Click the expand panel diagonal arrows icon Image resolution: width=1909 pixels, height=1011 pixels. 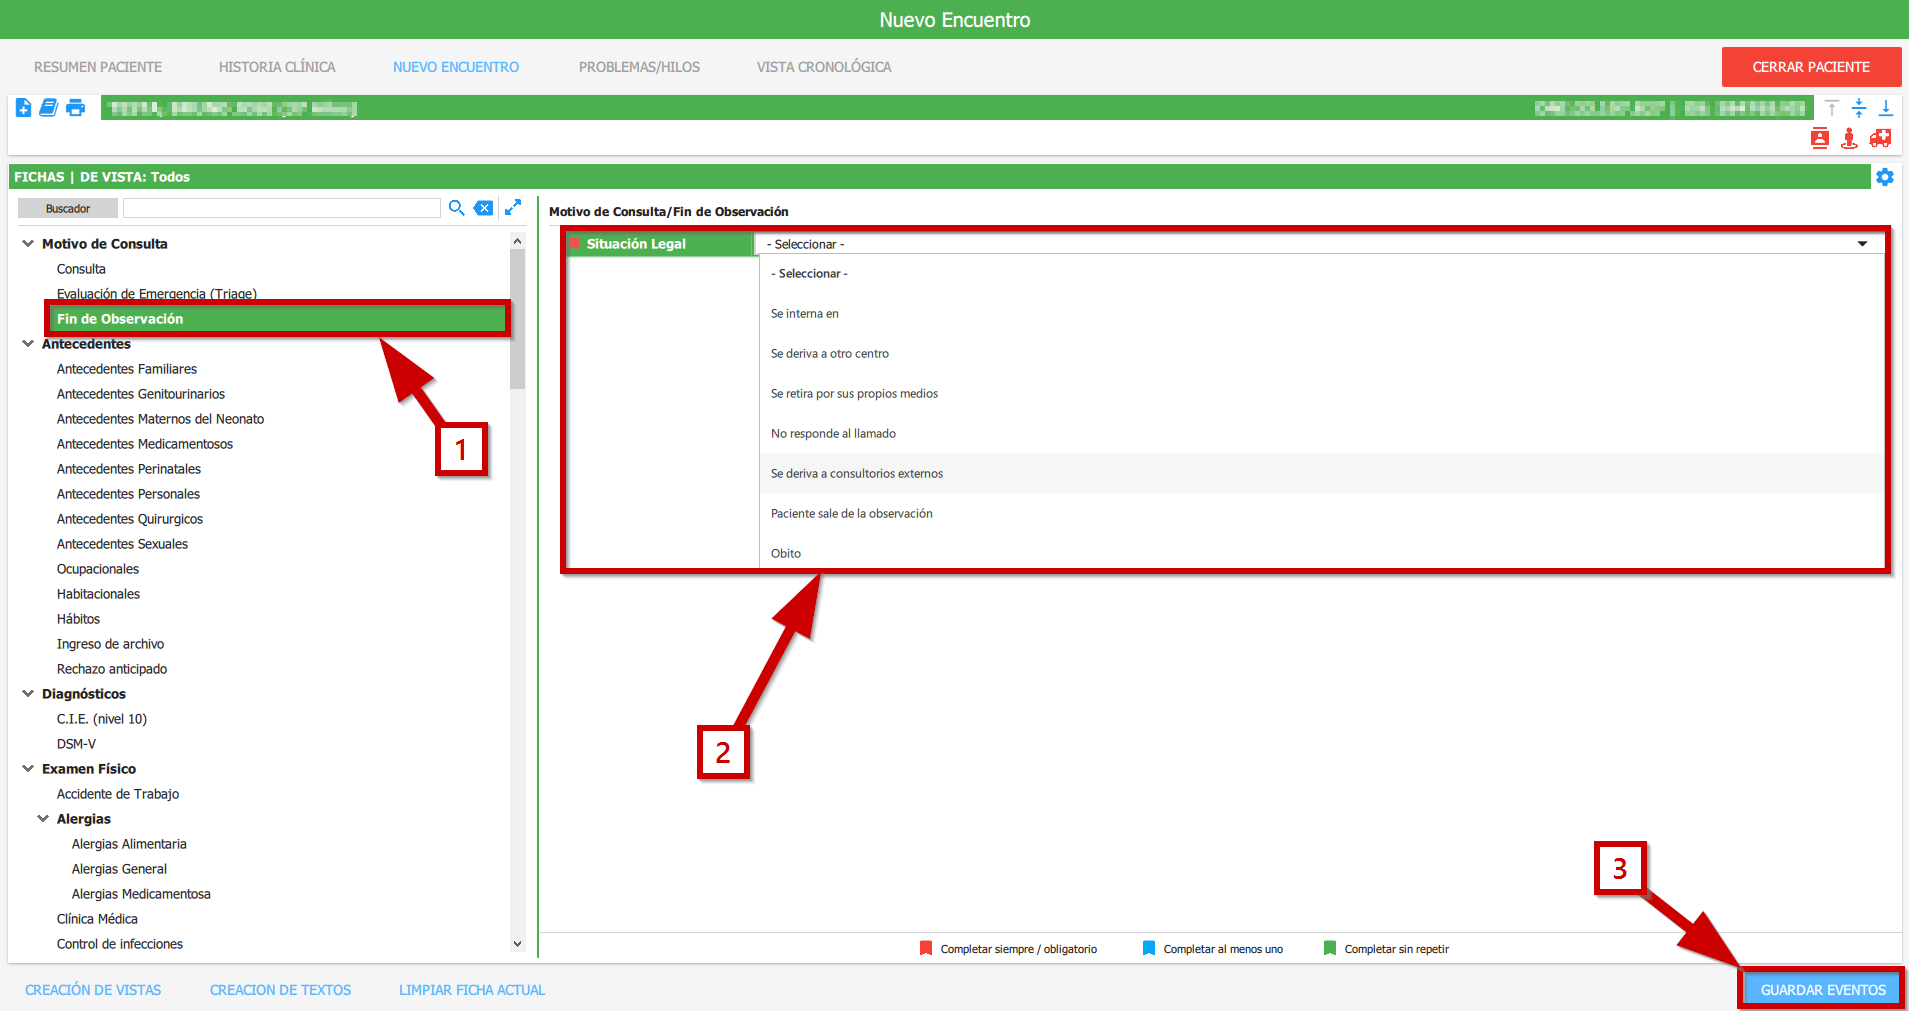[x=513, y=207]
